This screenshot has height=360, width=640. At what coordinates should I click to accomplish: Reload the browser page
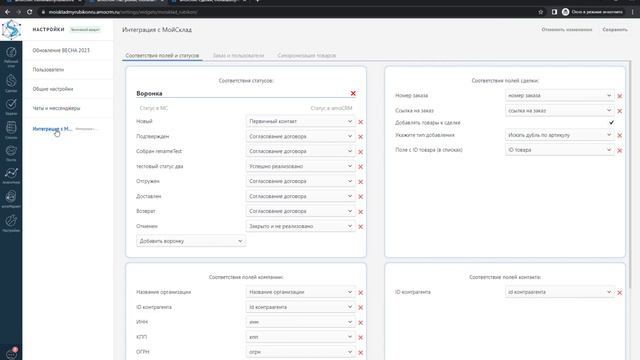pyautogui.click(x=29, y=12)
